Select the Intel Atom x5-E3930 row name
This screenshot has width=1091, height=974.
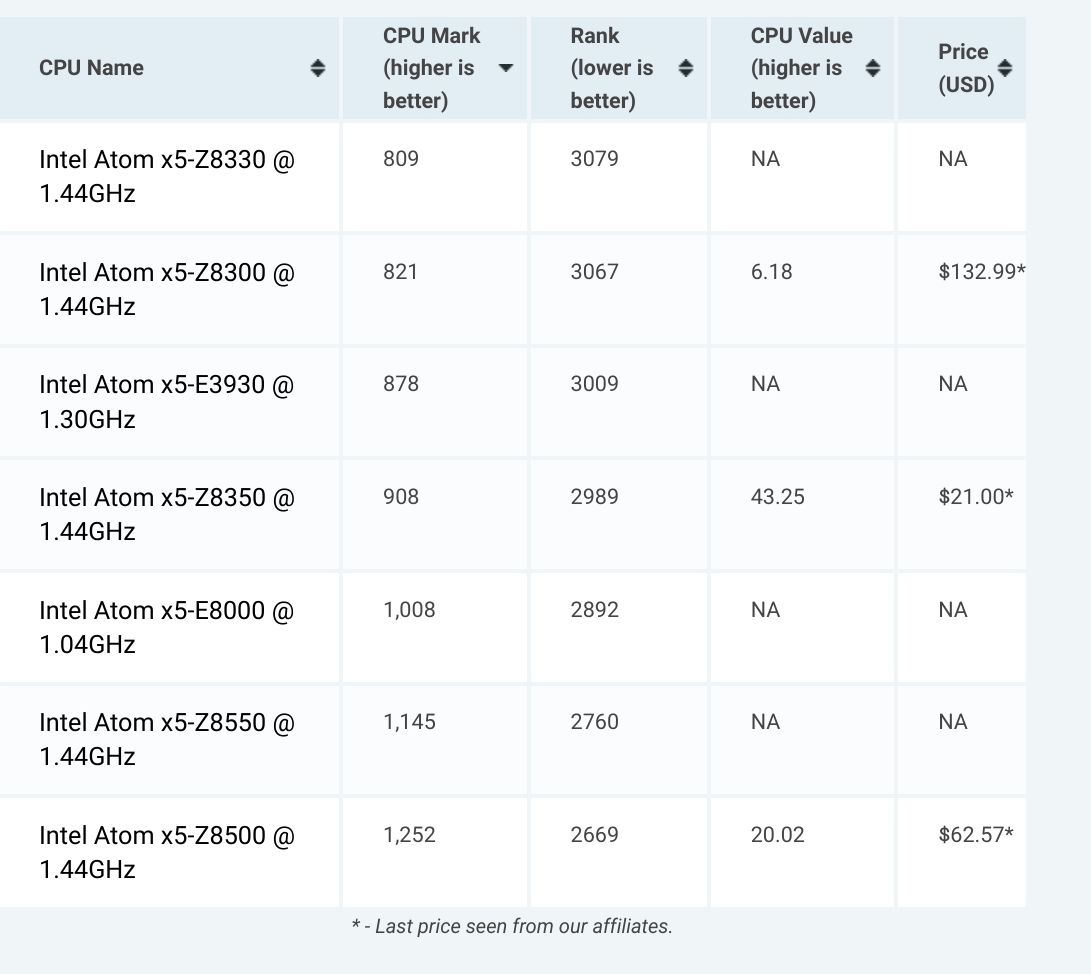click(x=167, y=401)
